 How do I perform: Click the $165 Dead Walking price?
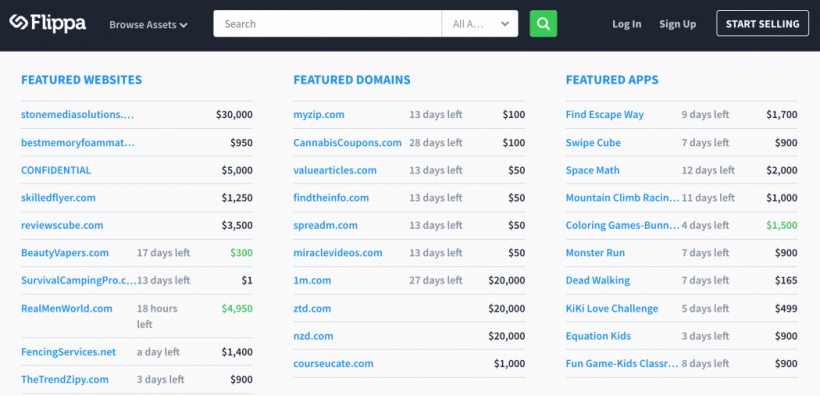pos(787,280)
